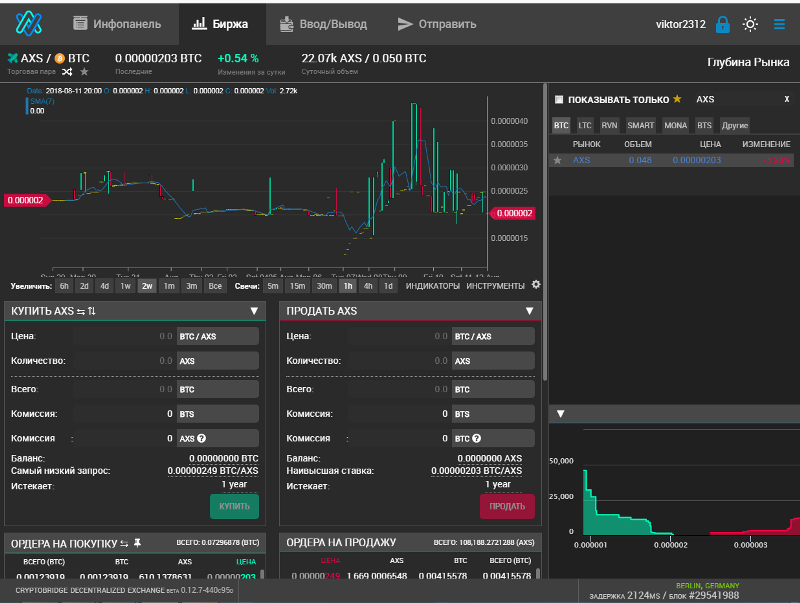The height and width of the screenshot is (603, 800).
Task: Collapse the КУПИТЬ AXS panel arrow
Action: coord(254,311)
